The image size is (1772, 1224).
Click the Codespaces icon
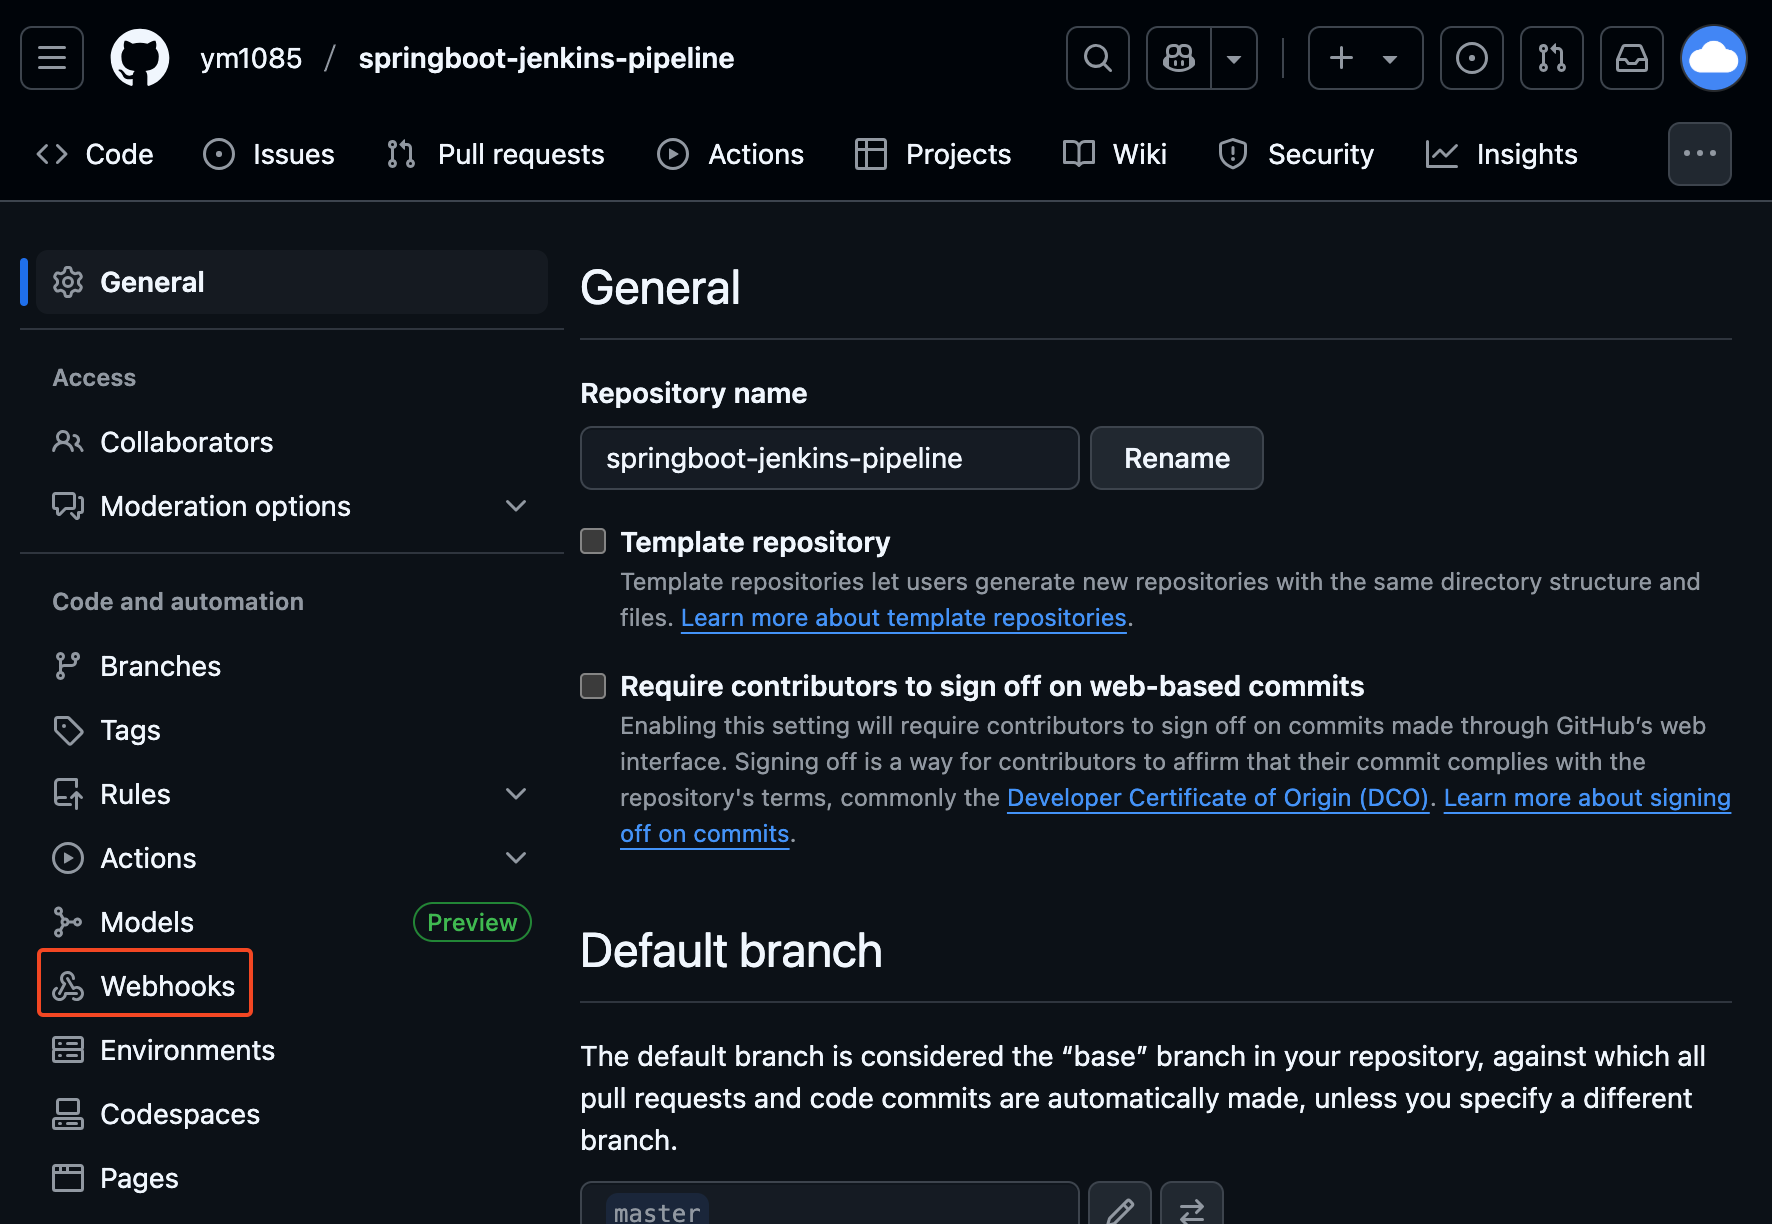68,1114
